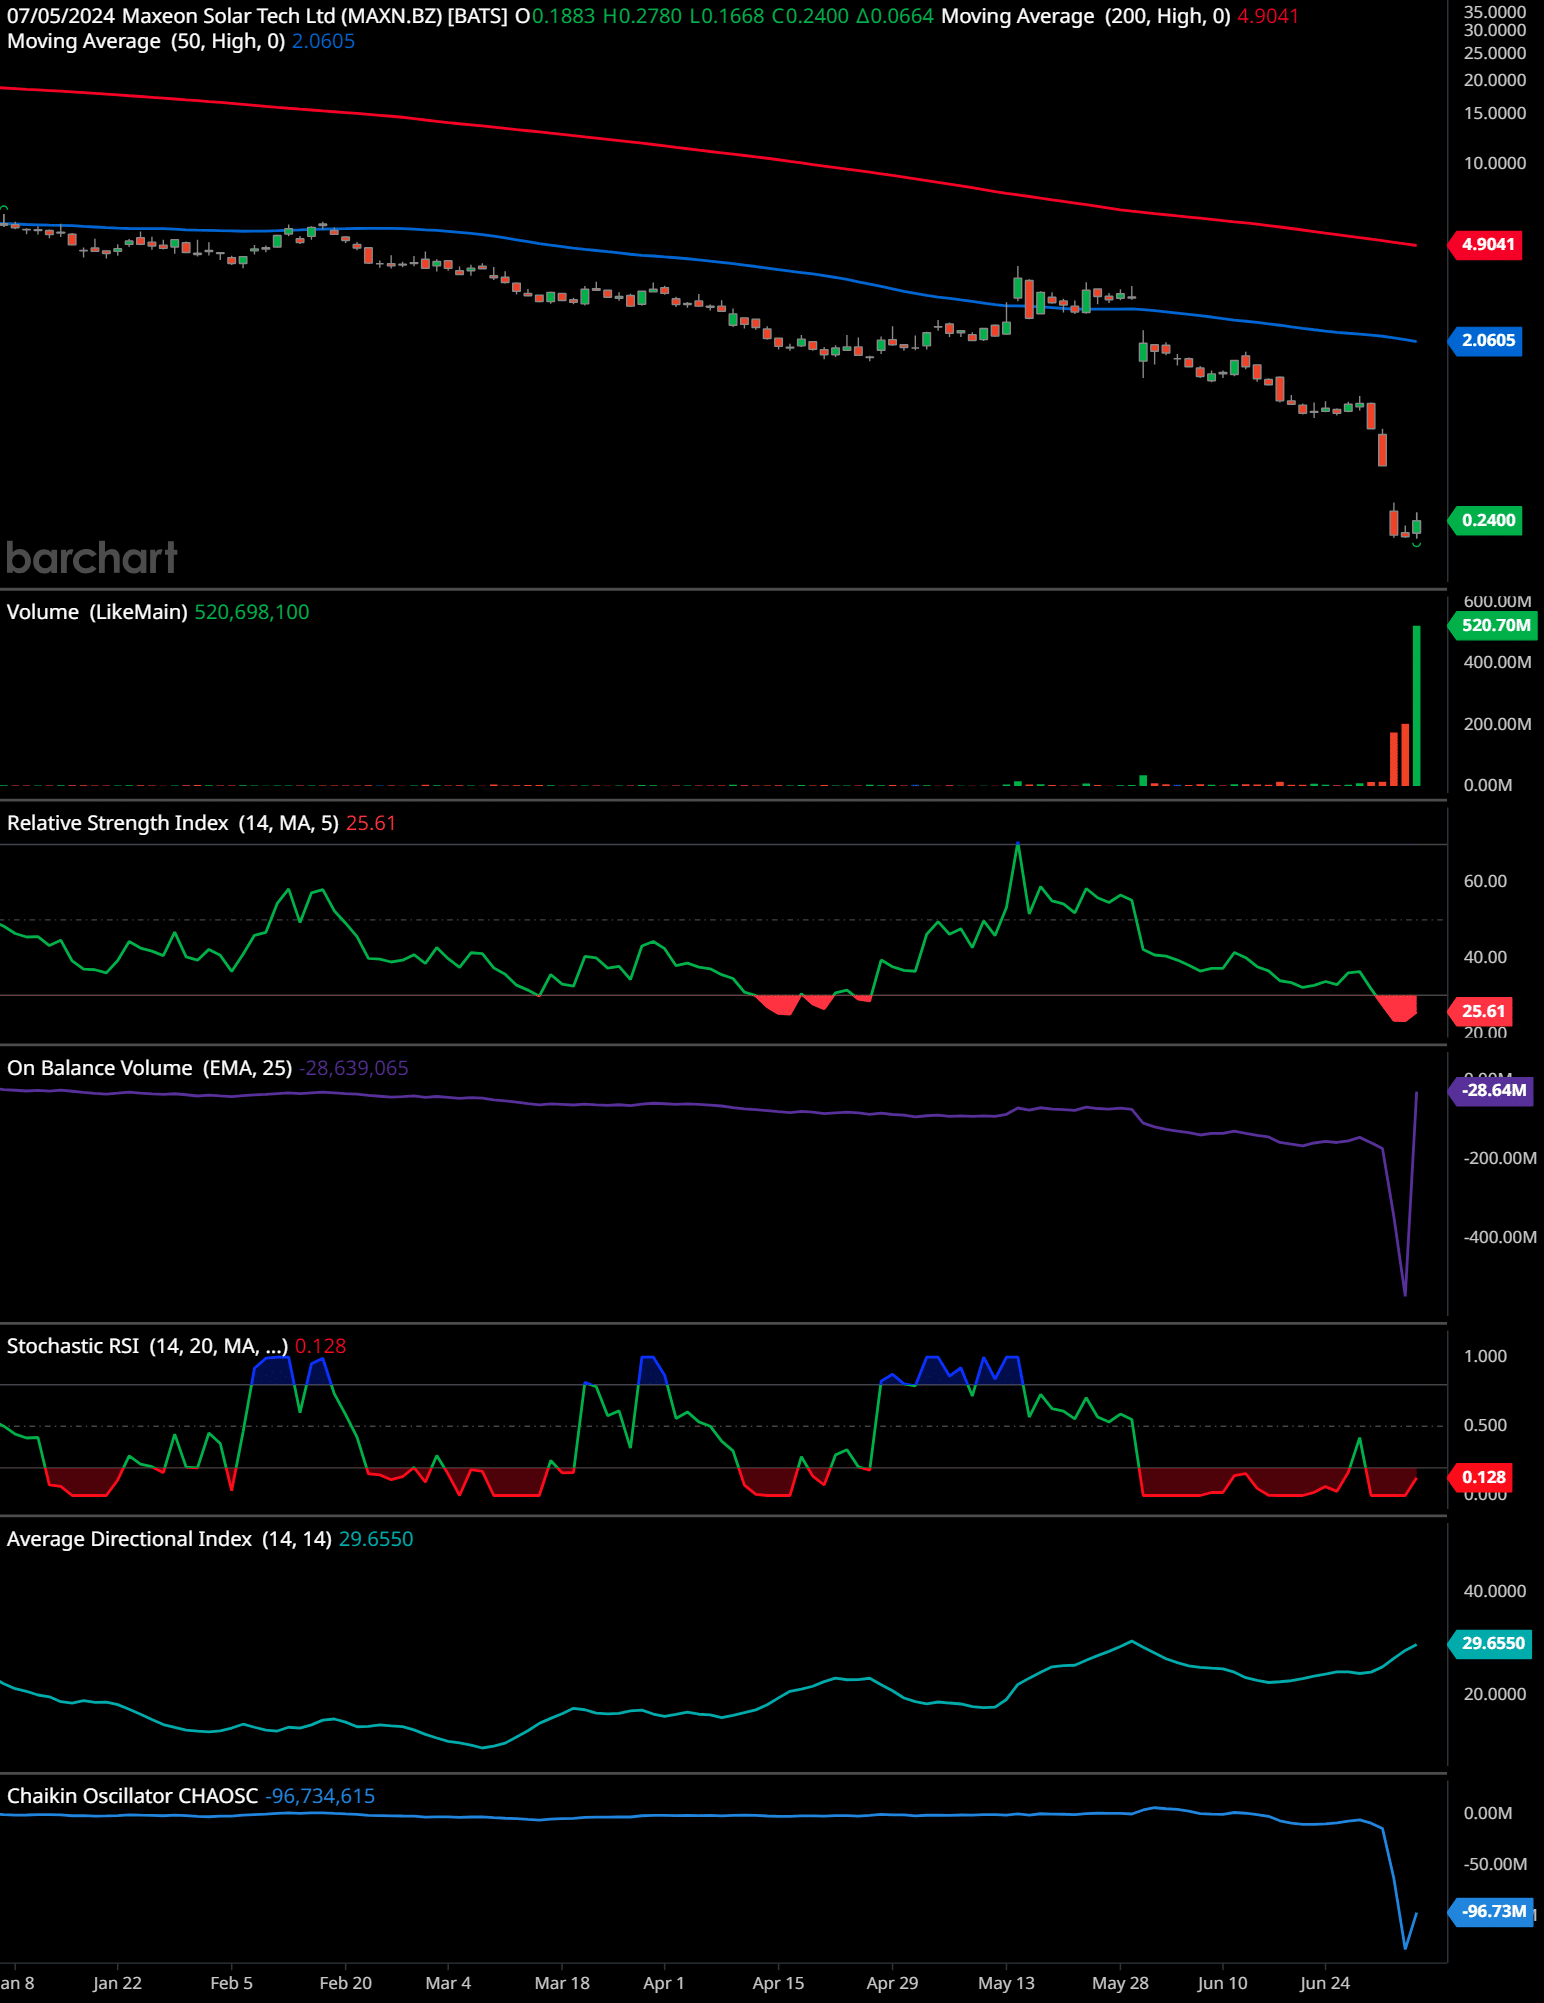Click the RSI value 25.61 beside label

point(371,823)
